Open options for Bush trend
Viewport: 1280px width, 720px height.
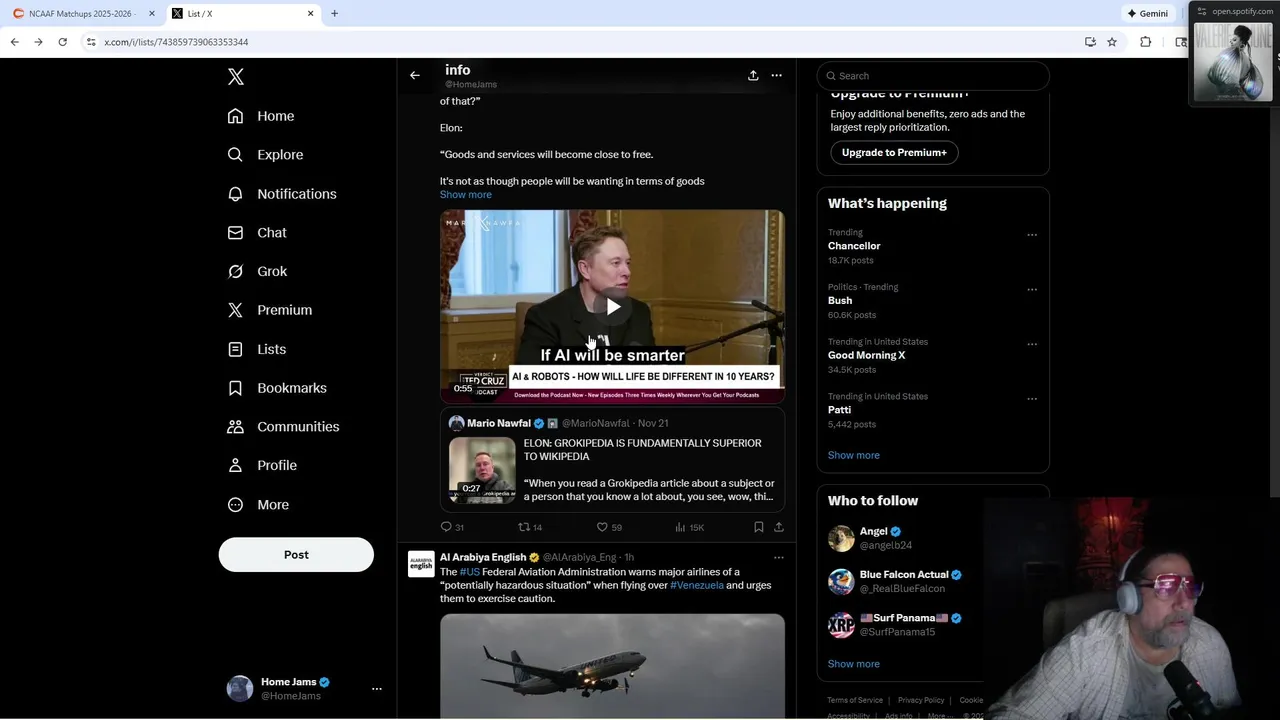click(1032, 290)
